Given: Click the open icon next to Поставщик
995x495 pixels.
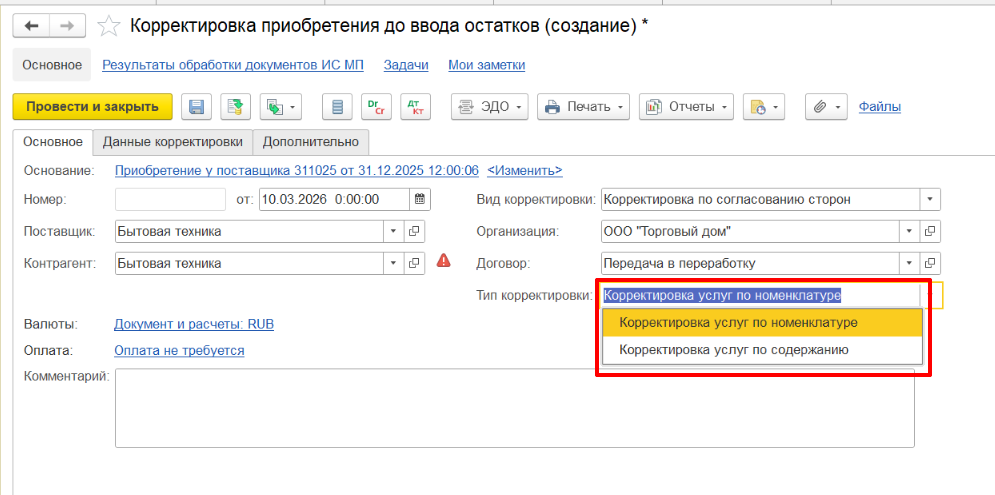Looking at the screenshot, I should point(415,232).
